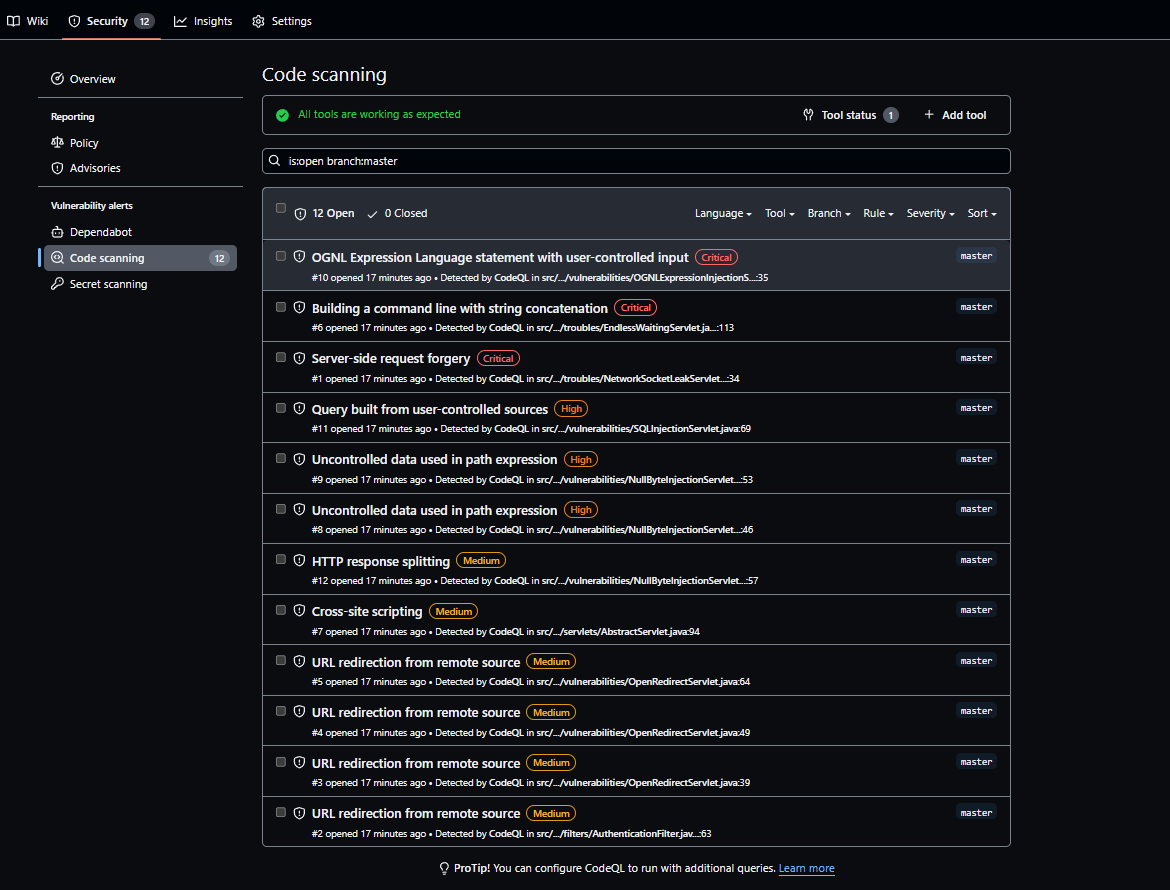
Task: Toggle the select-all alerts checkbox
Action: 281,208
